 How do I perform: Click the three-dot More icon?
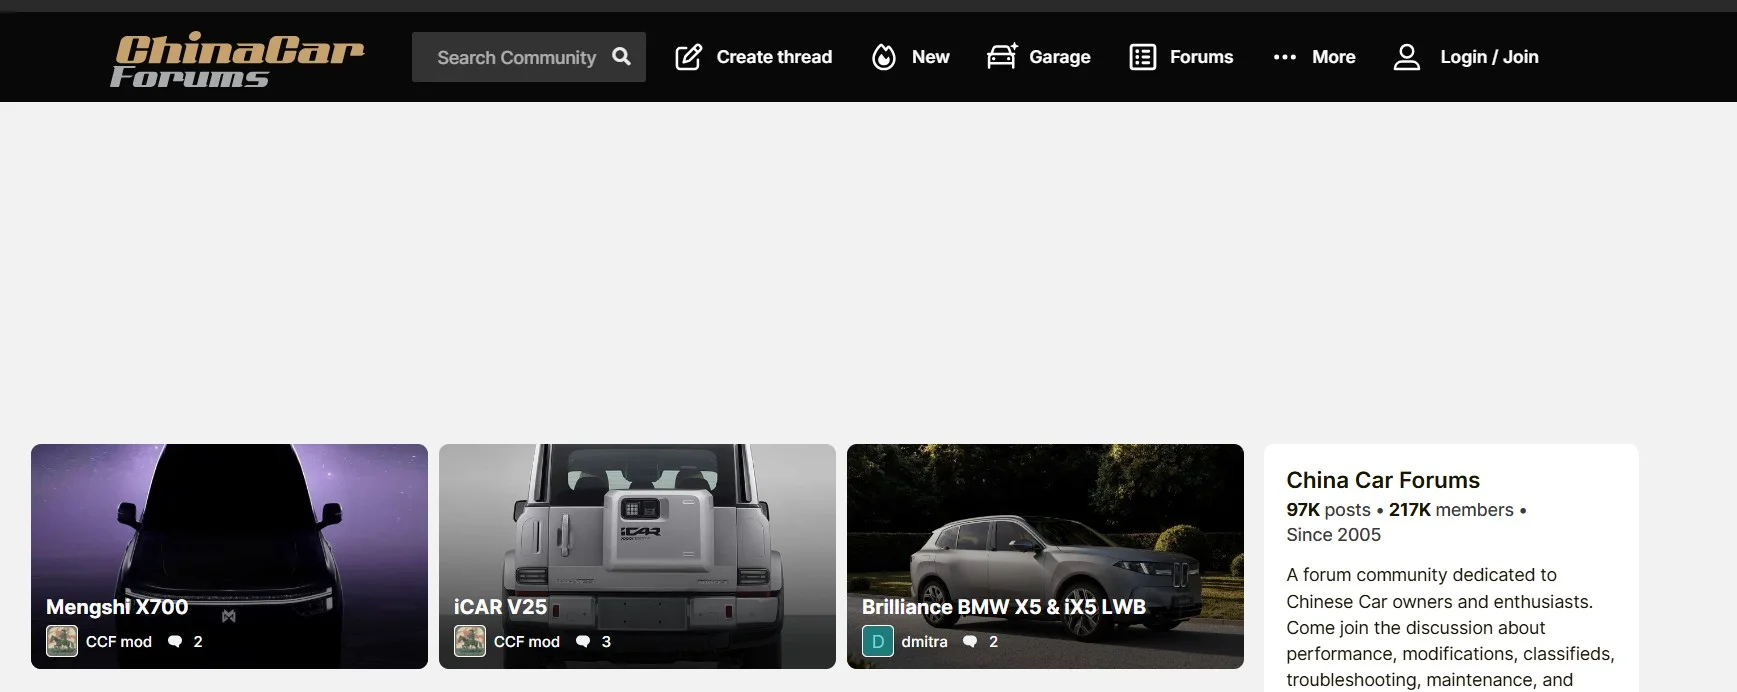(x=1285, y=57)
